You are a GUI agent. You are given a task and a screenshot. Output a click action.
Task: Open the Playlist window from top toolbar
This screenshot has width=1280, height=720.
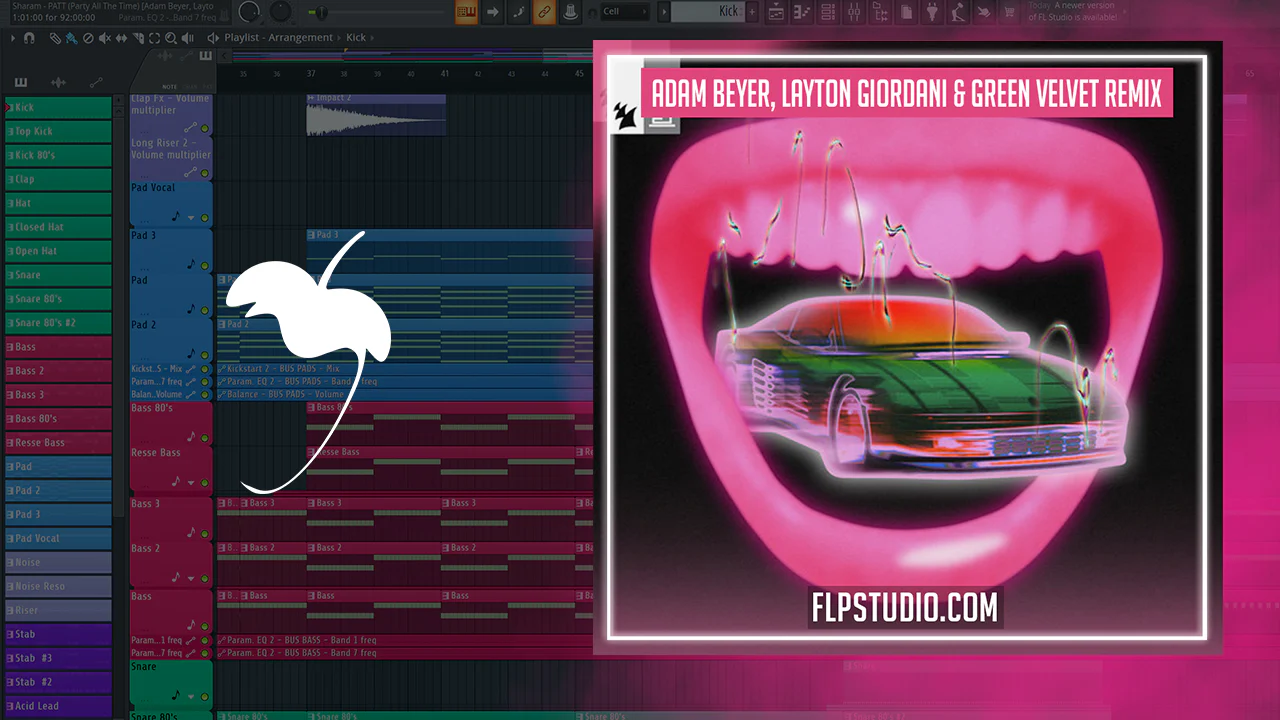[777, 12]
